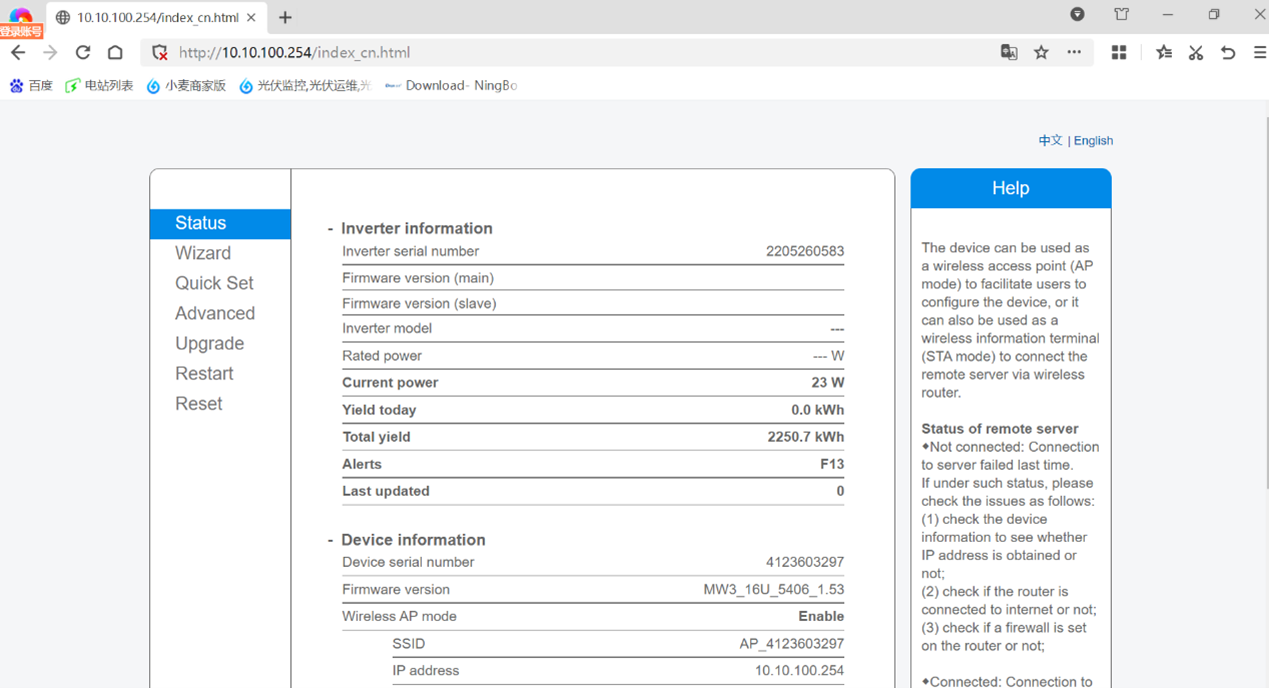Image resolution: width=1269 pixels, height=688 pixels.
Task: Open the favorites list icon
Action: (1164, 53)
